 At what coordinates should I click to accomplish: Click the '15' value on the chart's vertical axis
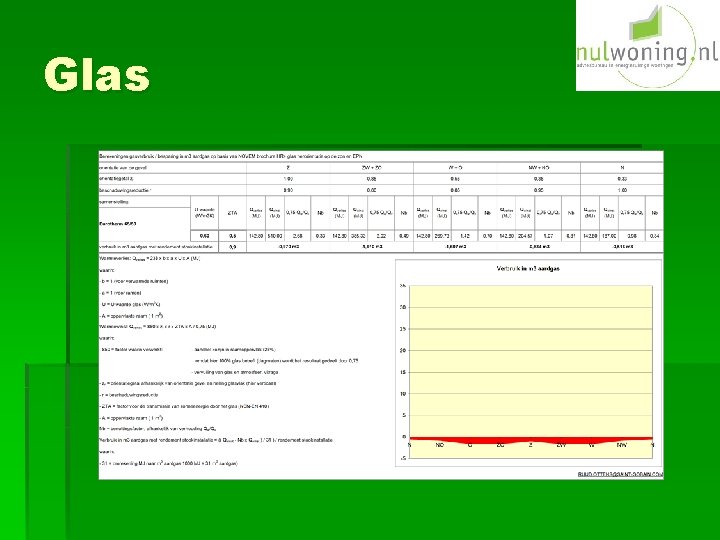tap(403, 372)
